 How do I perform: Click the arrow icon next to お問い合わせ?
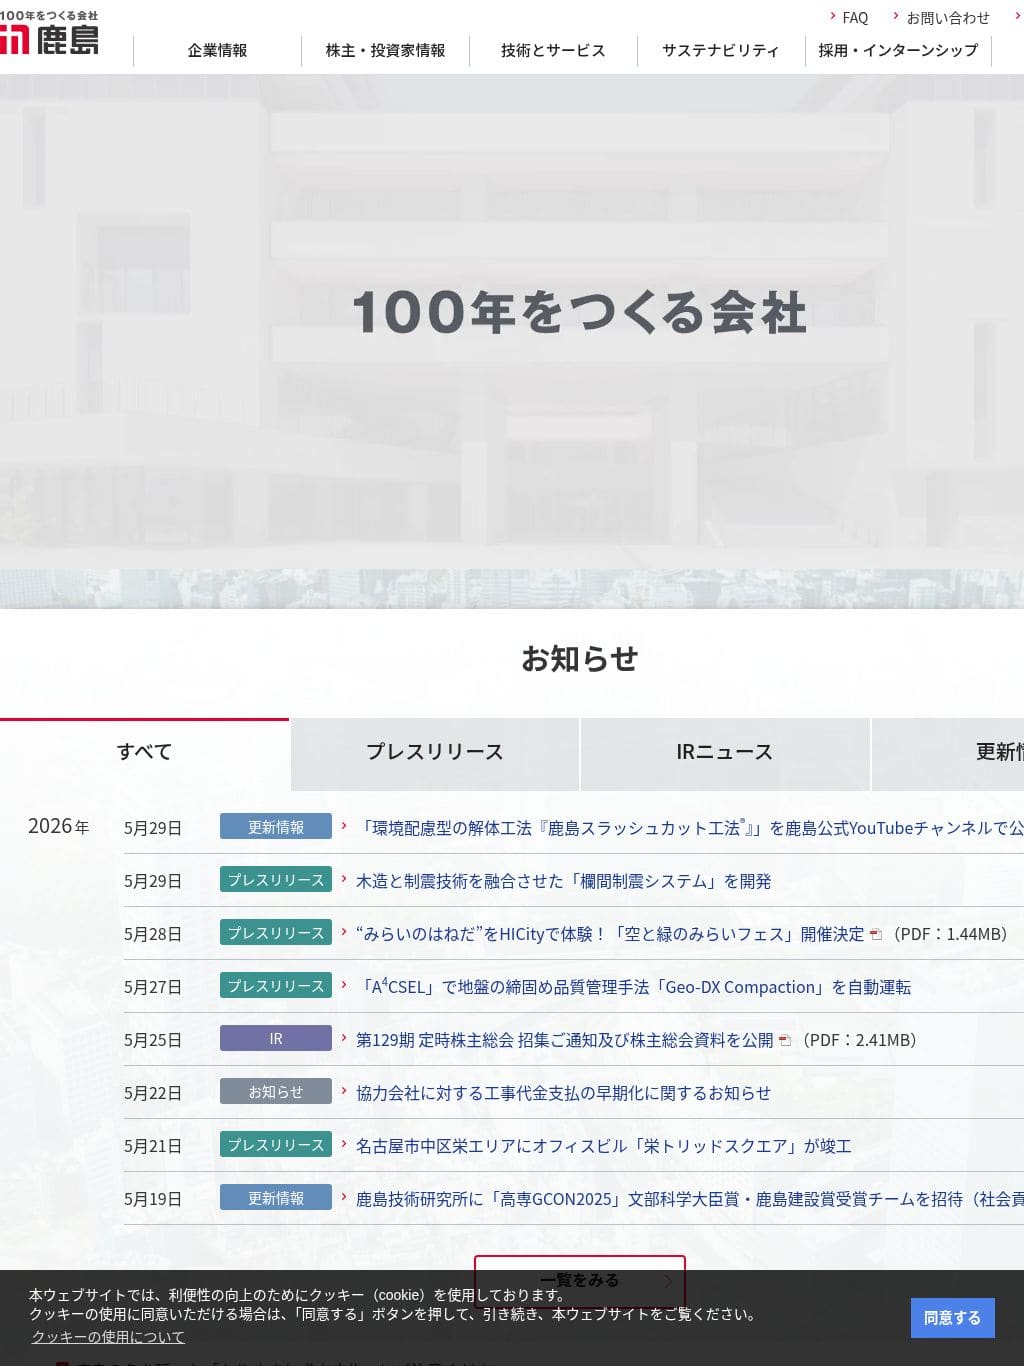tap(897, 16)
